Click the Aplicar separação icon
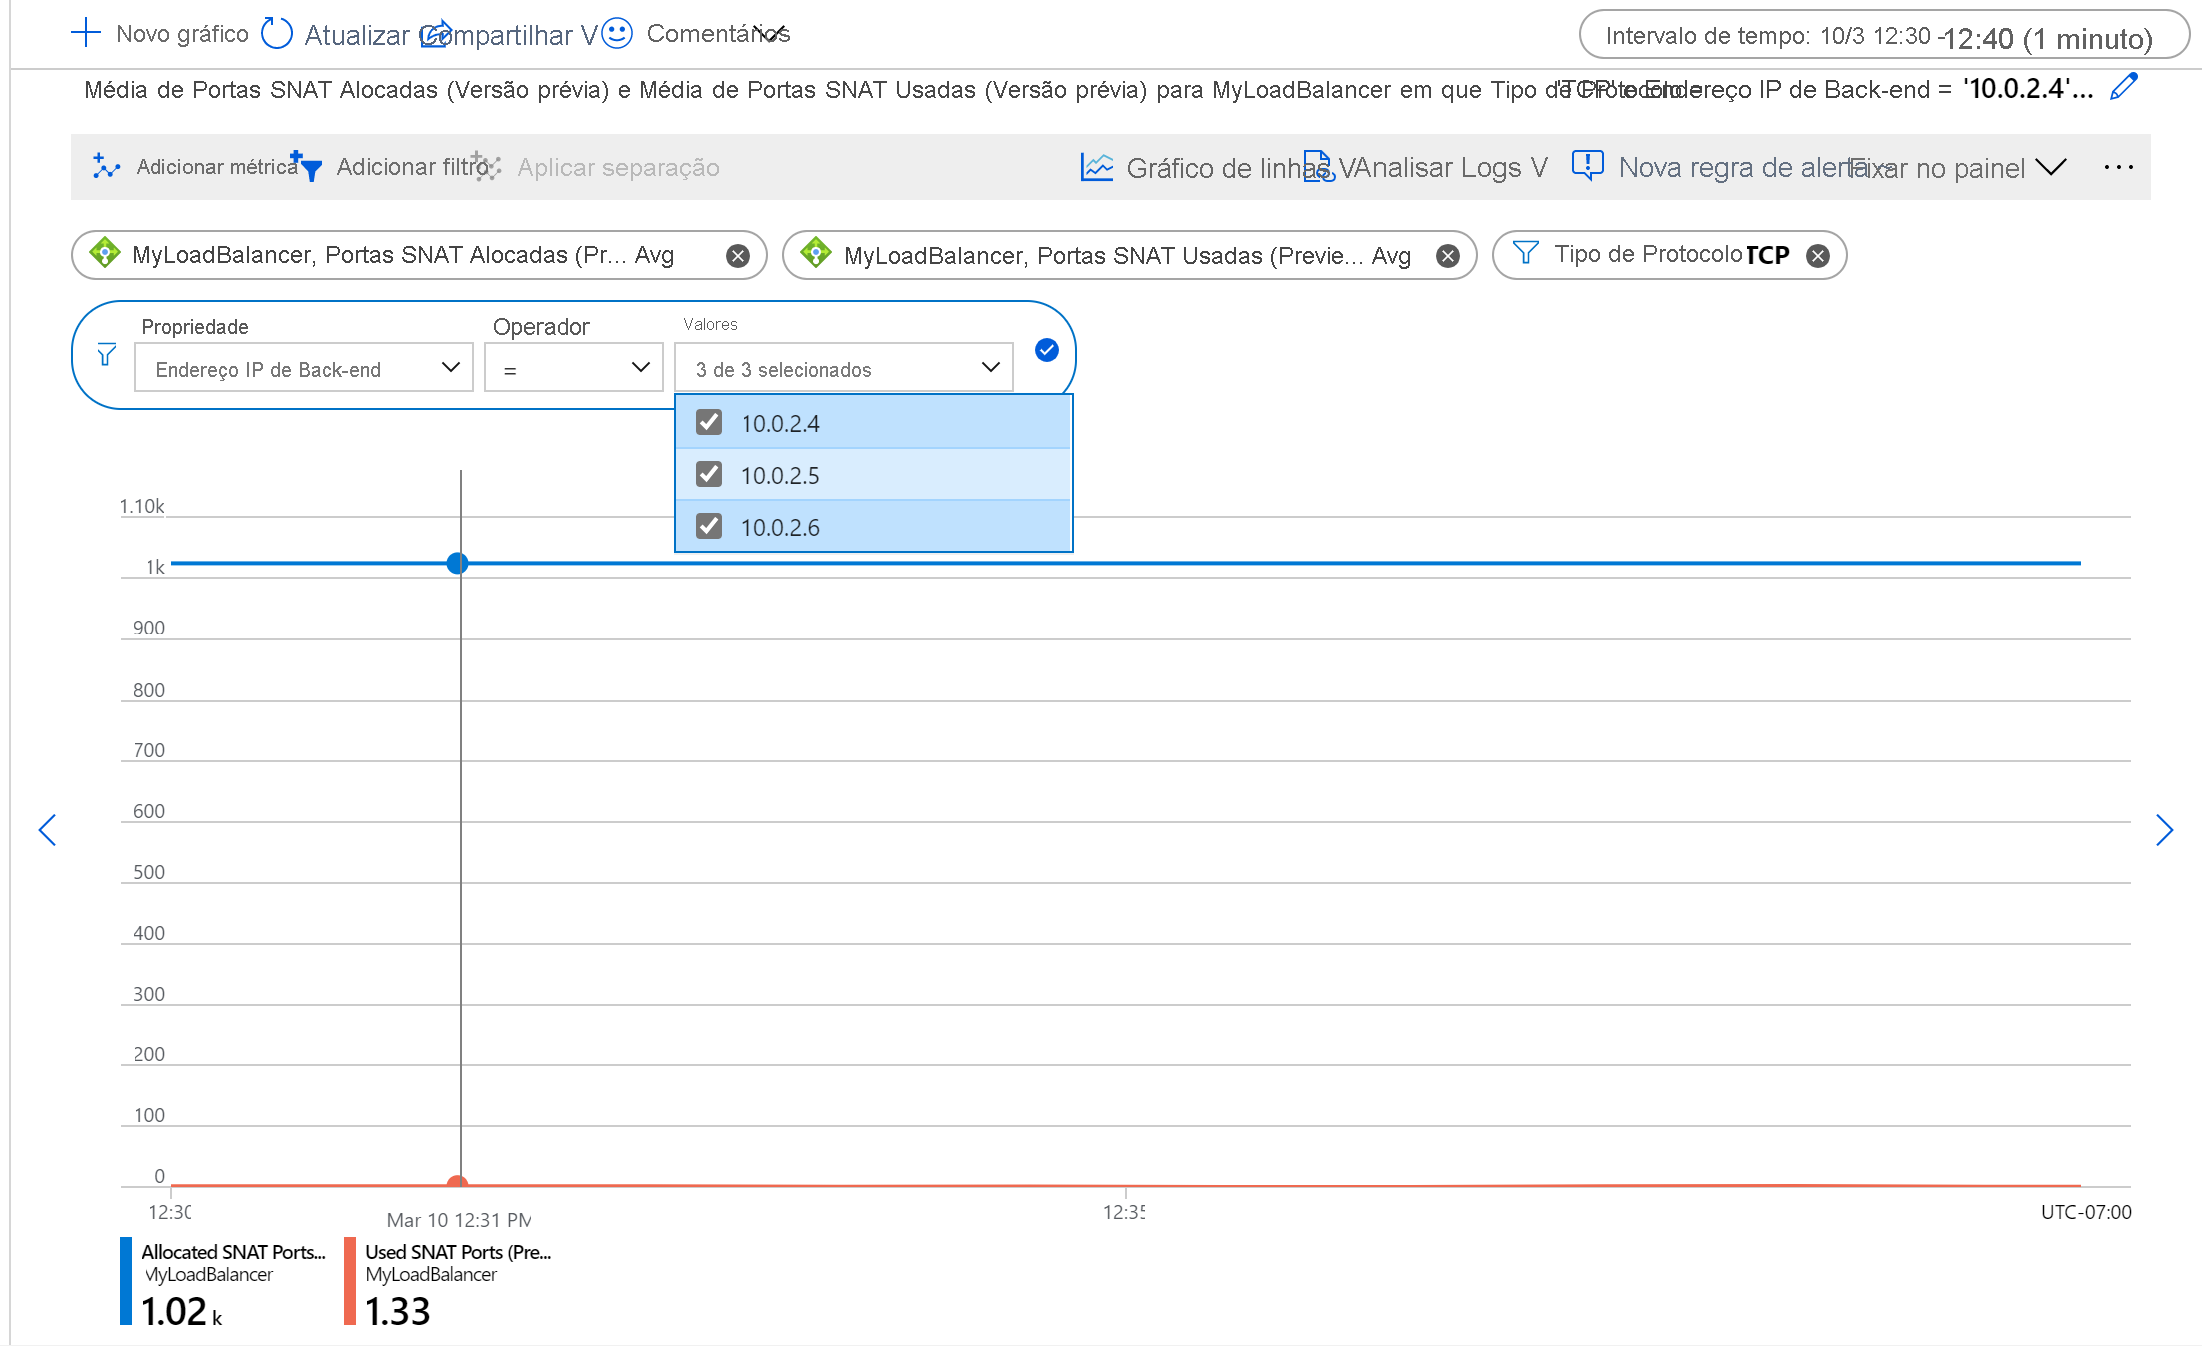The image size is (2202, 1346). coord(486,166)
